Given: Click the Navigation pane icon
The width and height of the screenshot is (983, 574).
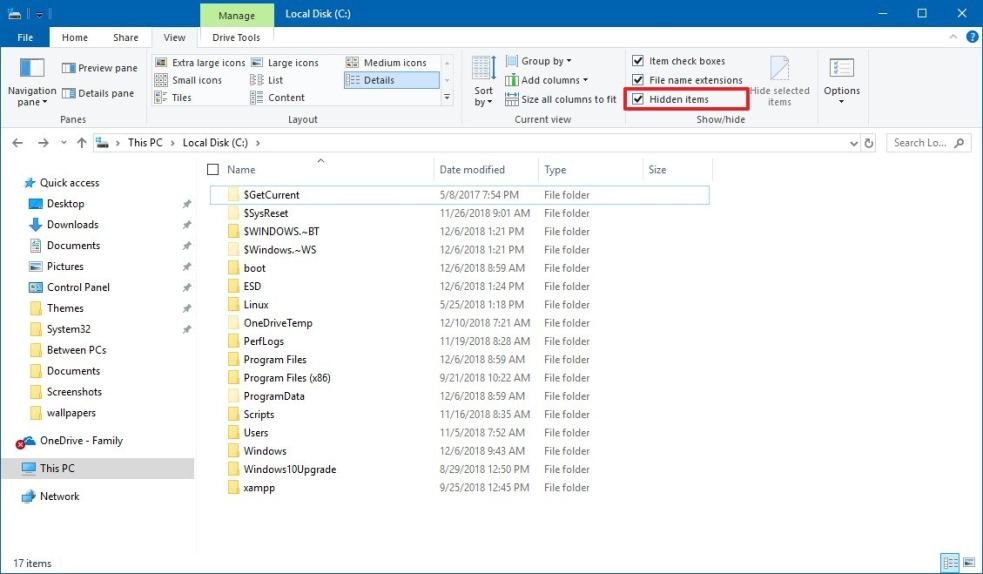Looking at the screenshot, I should coord(32,70).
